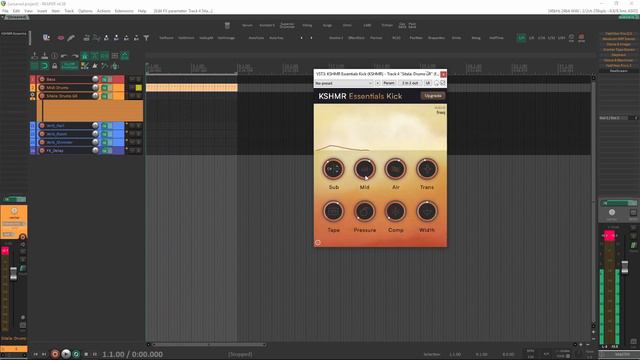The width and height of the screenshot is (640, 360).
Task: Click the grid lines icon in toolbar
Action: [x=115, y=56]
